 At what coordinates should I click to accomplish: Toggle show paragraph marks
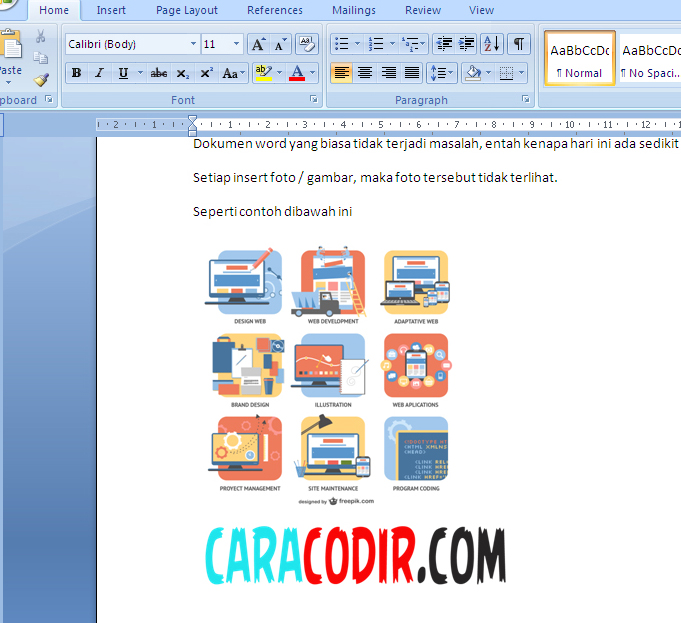click(519, 44)
